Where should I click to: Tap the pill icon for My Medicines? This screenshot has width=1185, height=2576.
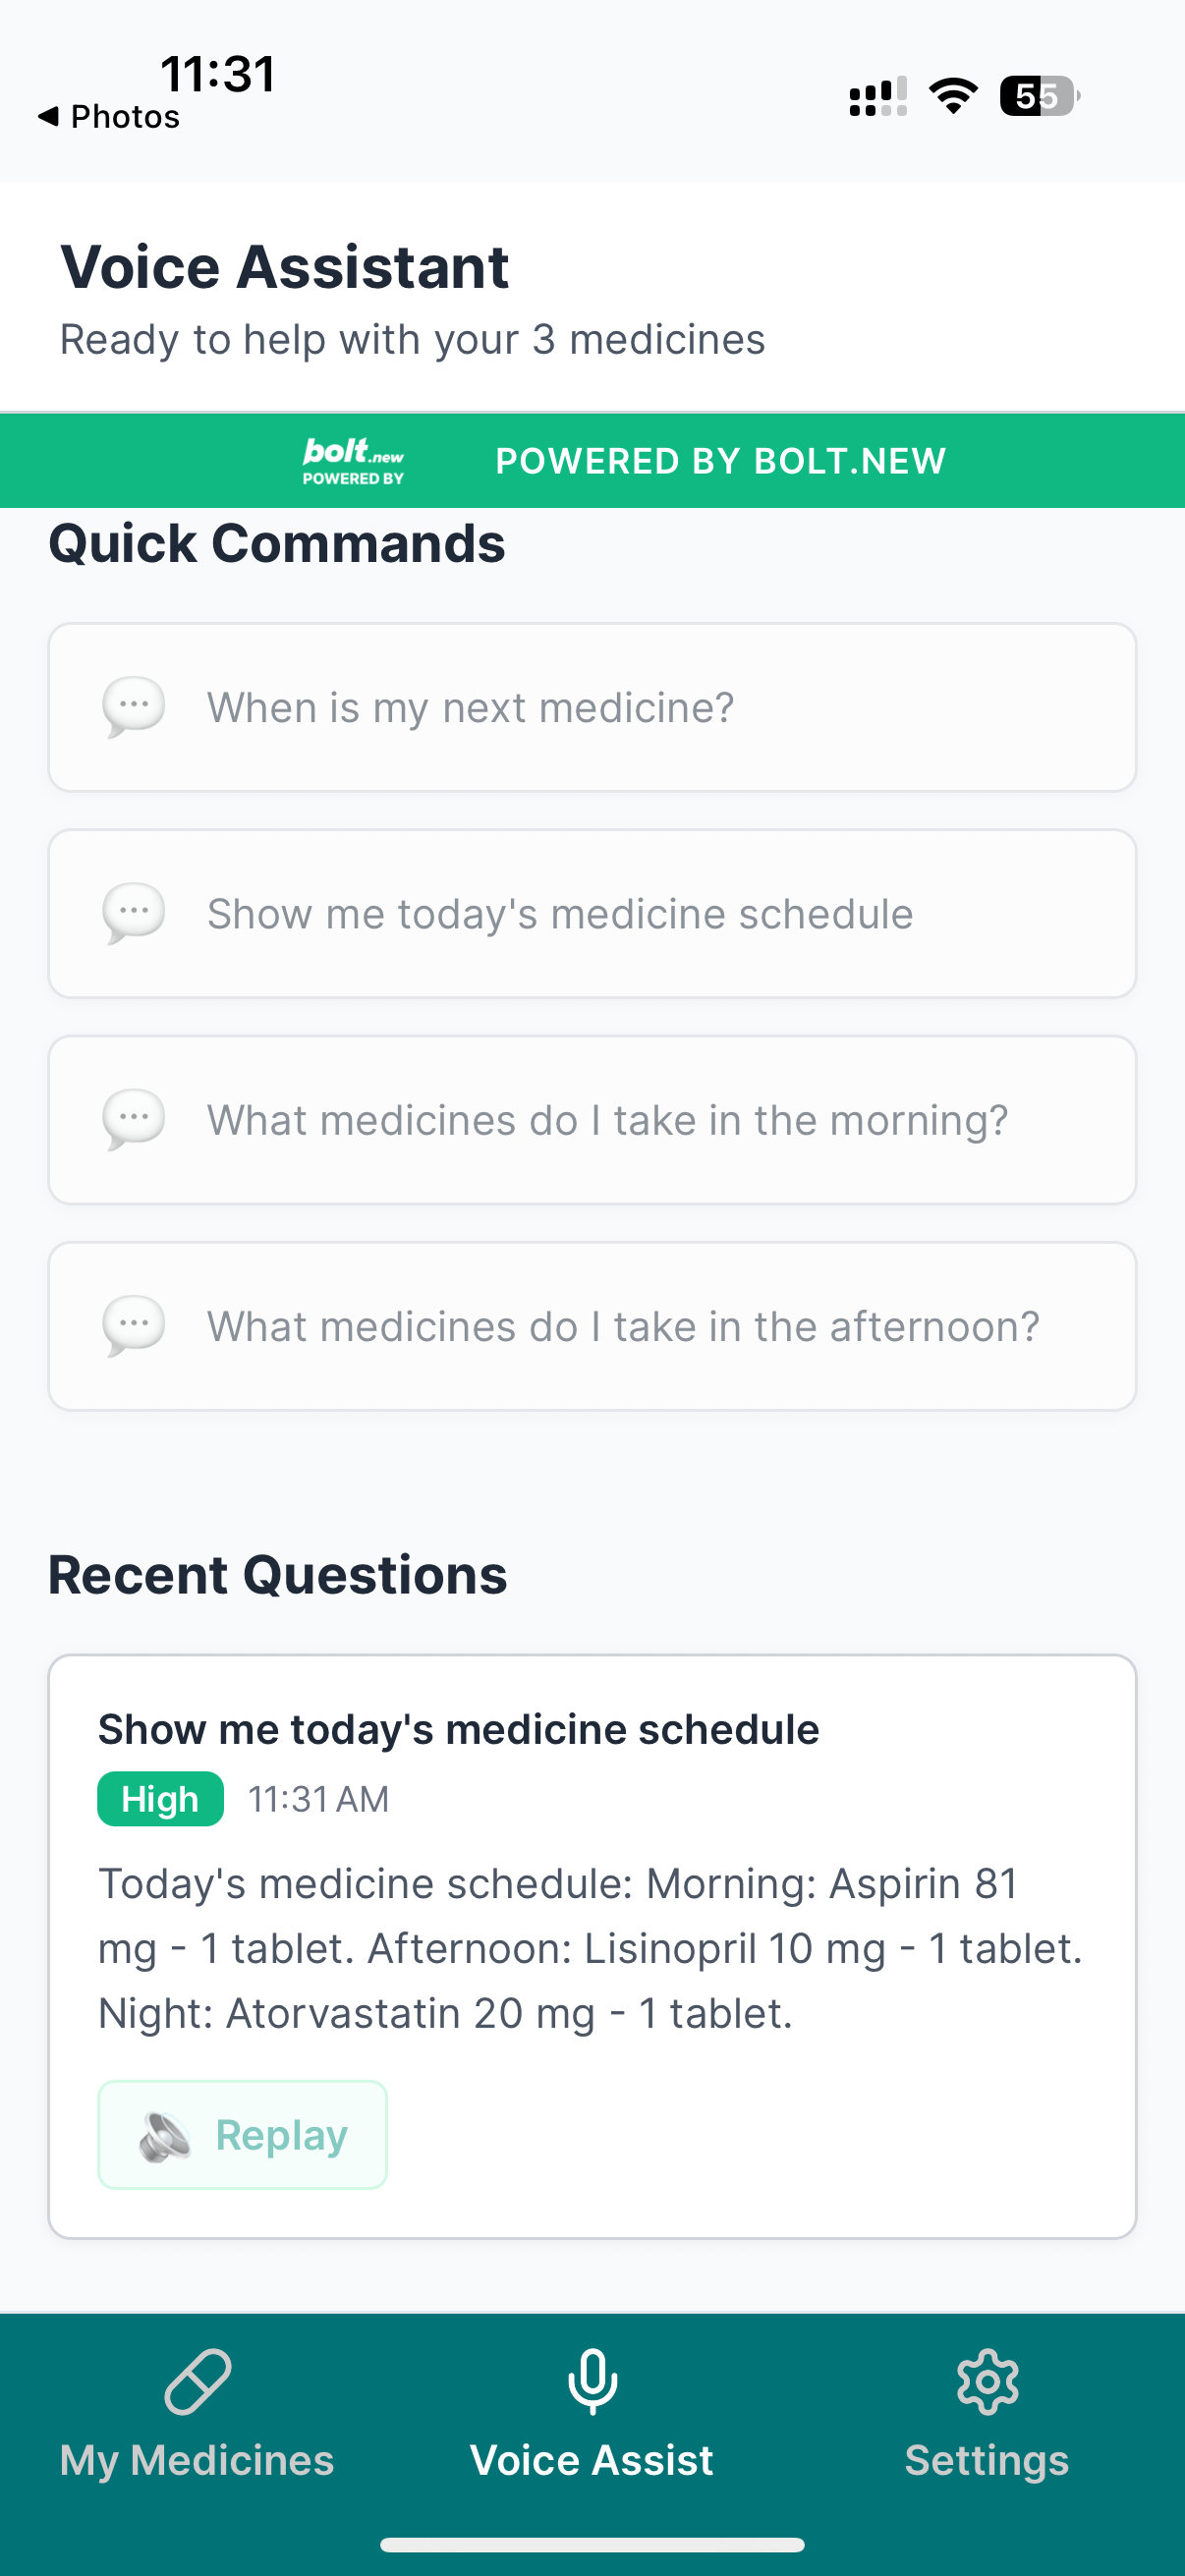197,2382
